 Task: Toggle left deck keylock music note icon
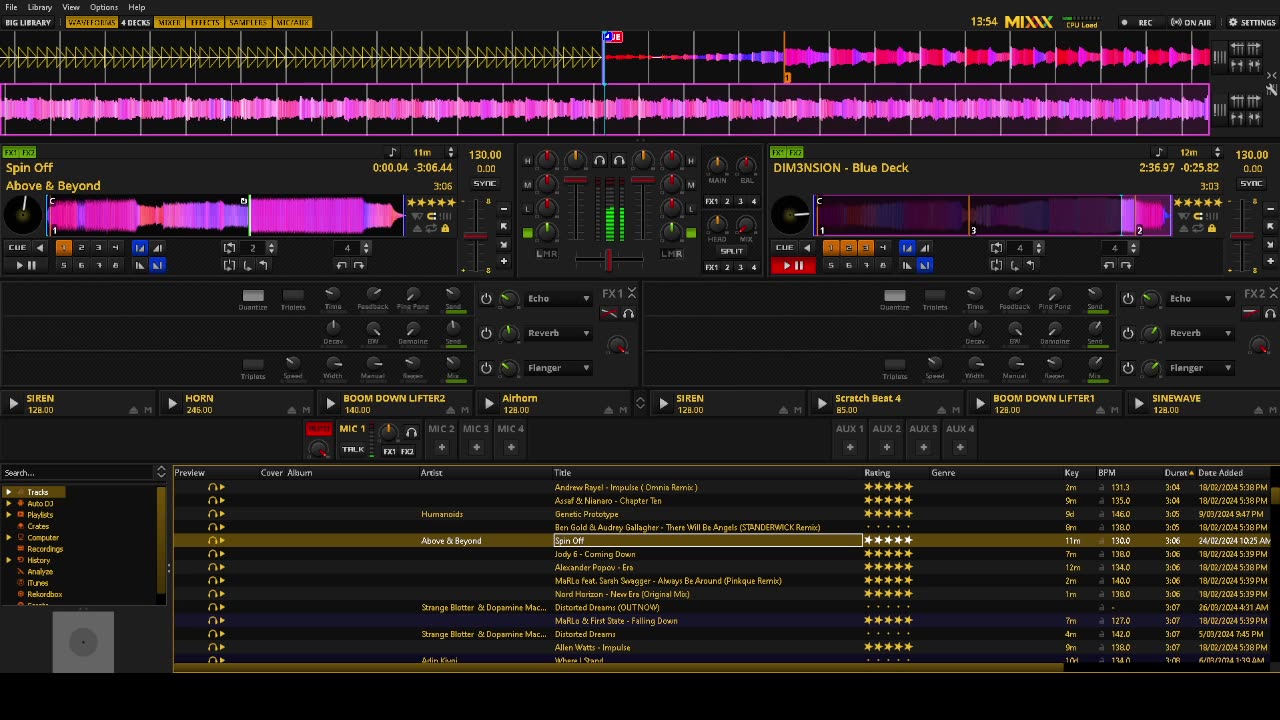coord(392,153)
